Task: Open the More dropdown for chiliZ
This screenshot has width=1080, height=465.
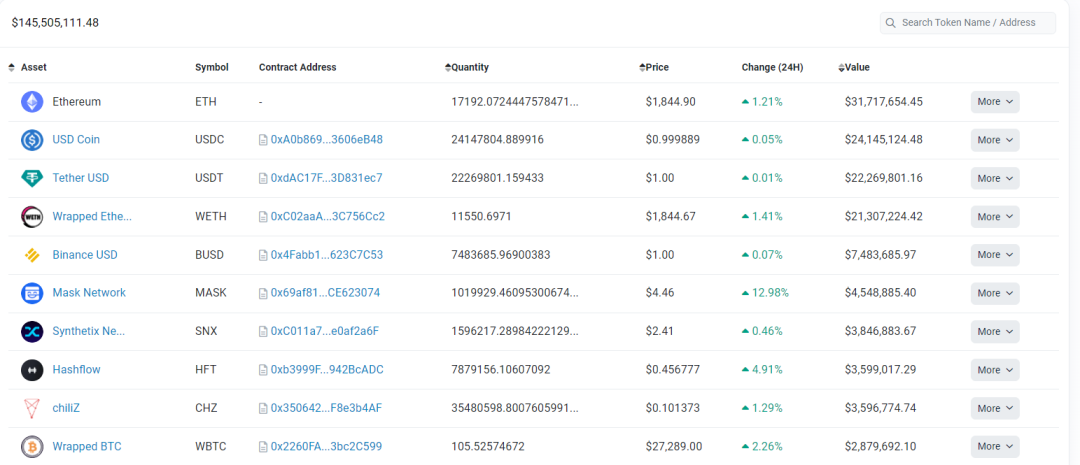Action: pyautogui.click(x=995, y=408)
